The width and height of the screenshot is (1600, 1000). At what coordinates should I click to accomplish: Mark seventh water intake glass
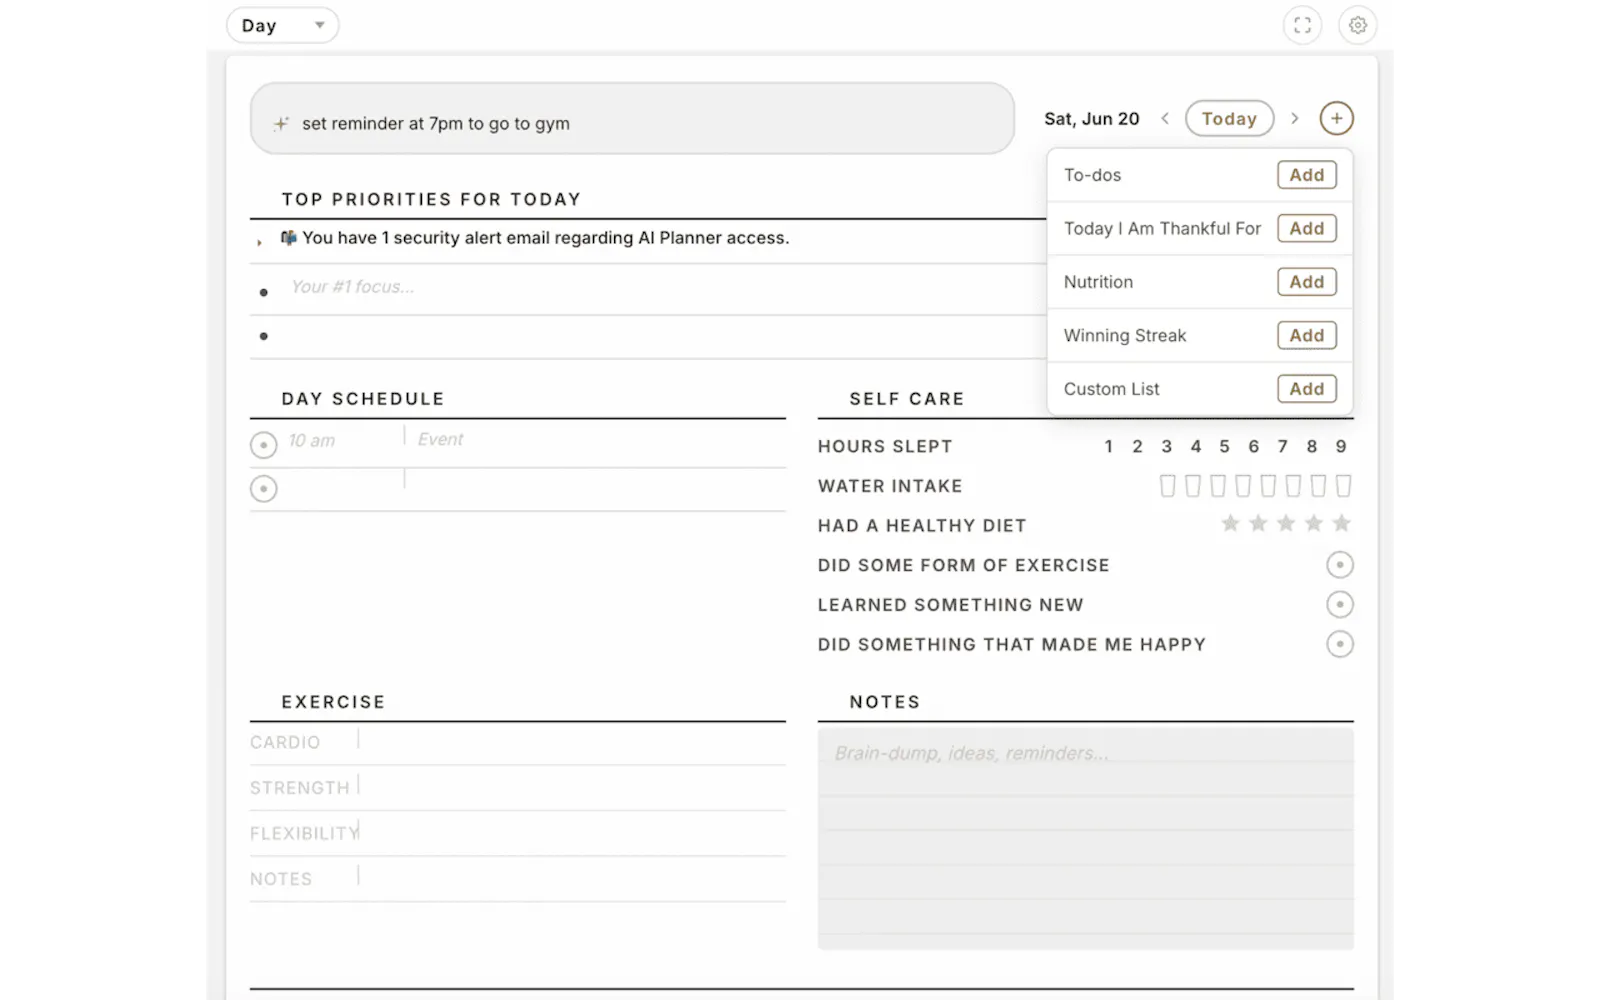(1318, 486)
